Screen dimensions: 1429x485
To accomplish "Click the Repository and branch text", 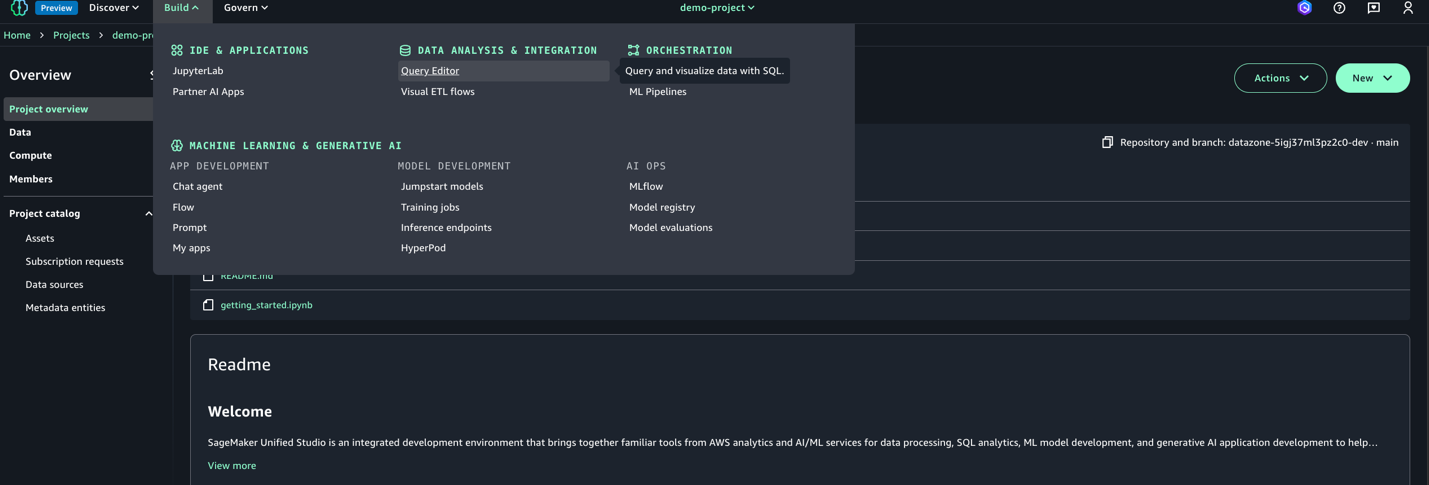I will tap(1259, 142).
